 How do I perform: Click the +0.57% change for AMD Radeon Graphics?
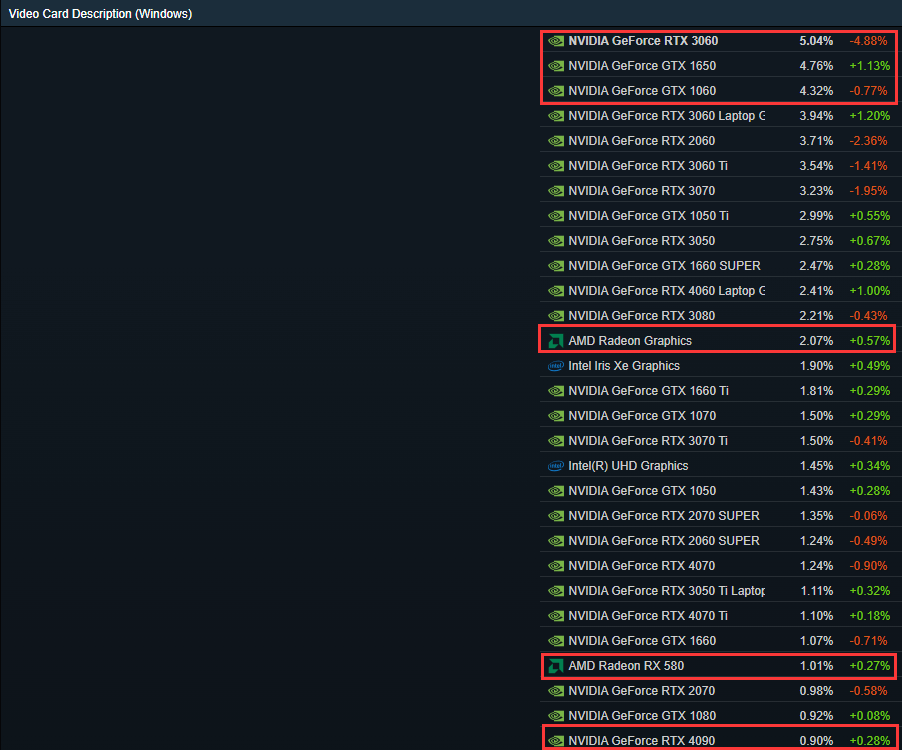(869, 341)
